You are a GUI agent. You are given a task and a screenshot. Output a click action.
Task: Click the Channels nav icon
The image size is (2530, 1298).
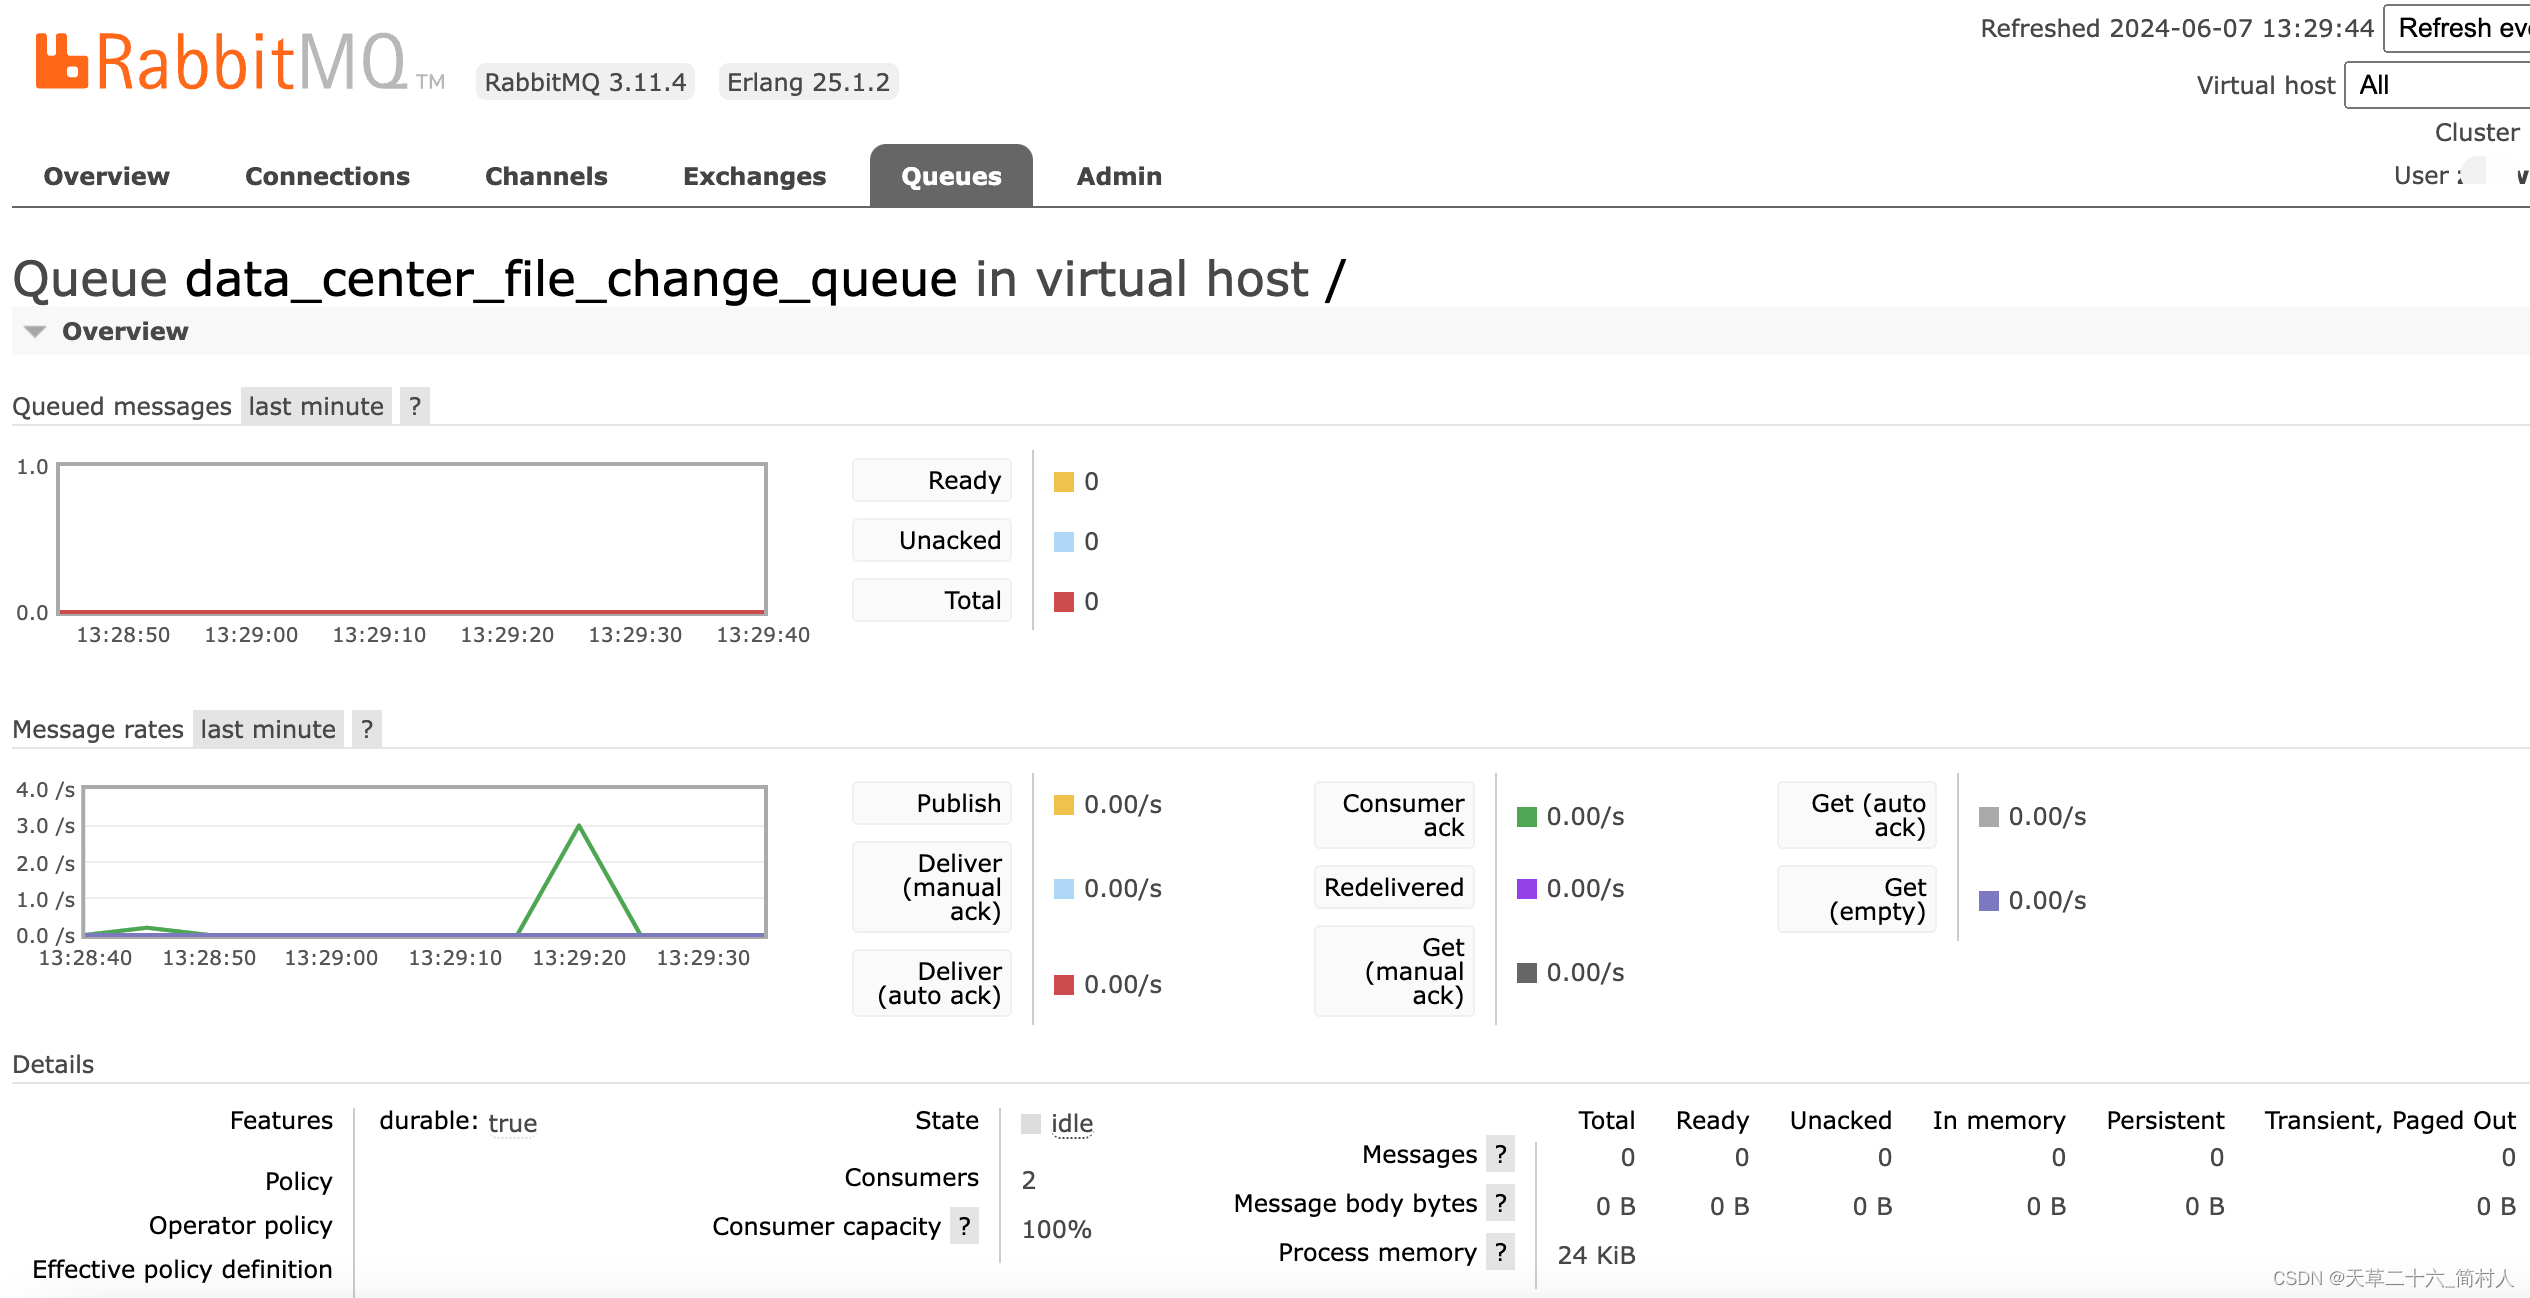(x=546, y=174)
